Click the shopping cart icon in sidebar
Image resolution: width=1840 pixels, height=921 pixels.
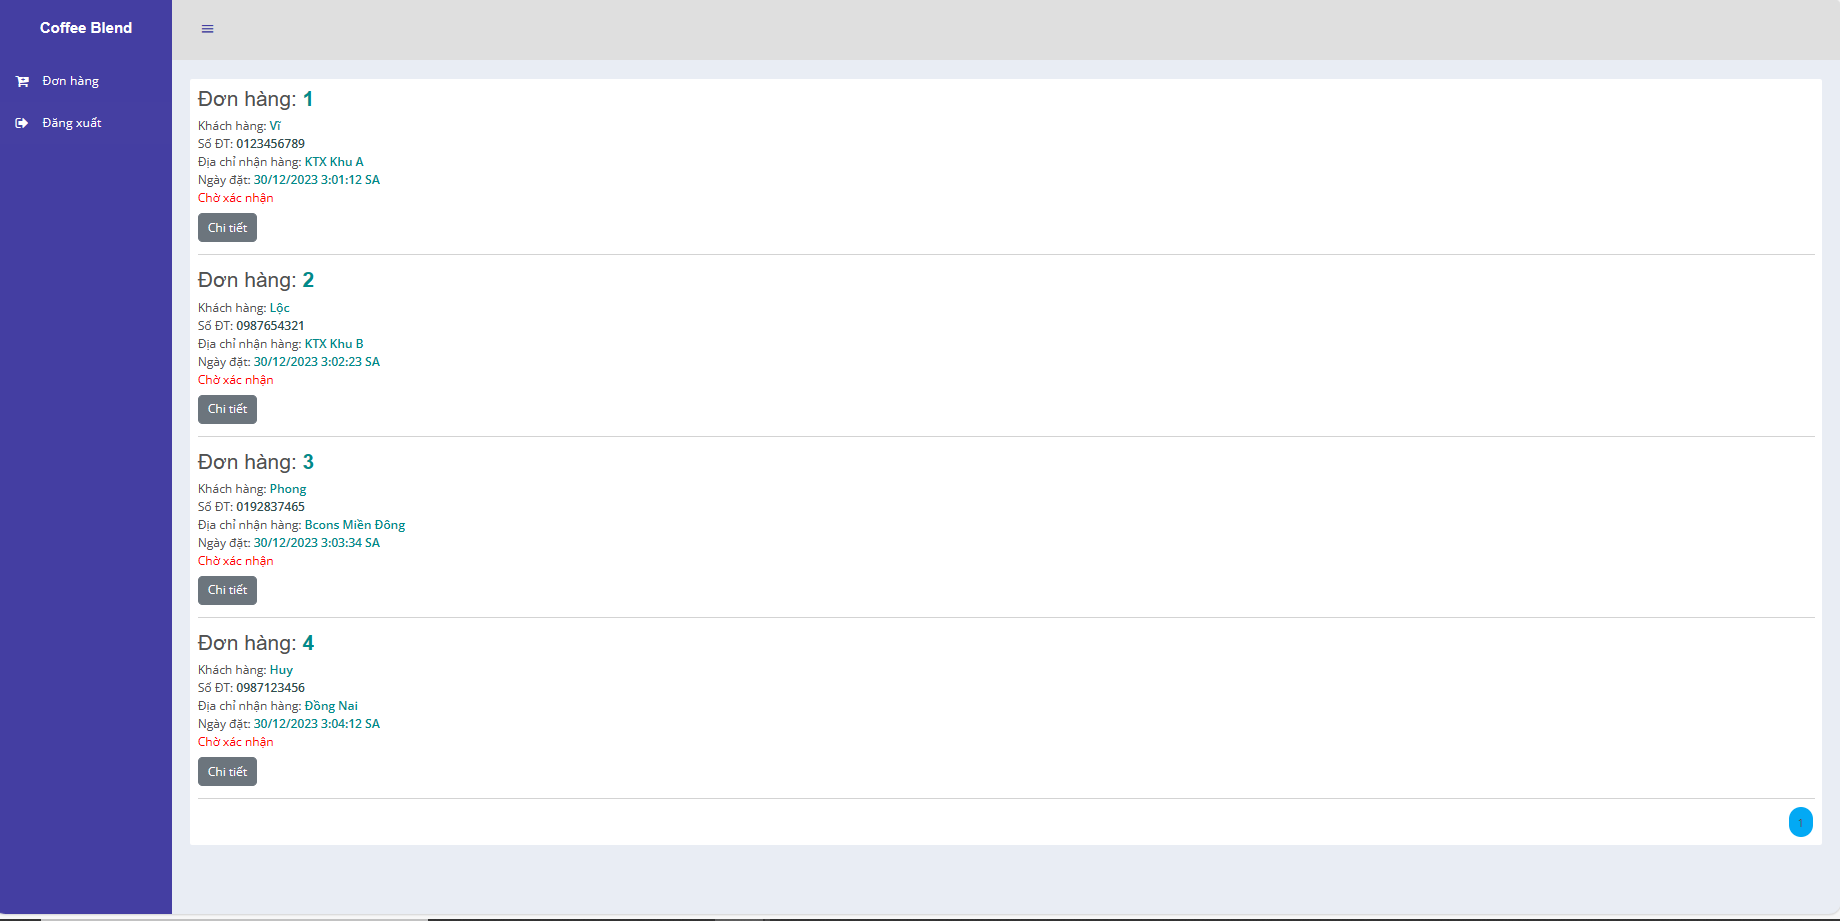click(x=22, y=81)
